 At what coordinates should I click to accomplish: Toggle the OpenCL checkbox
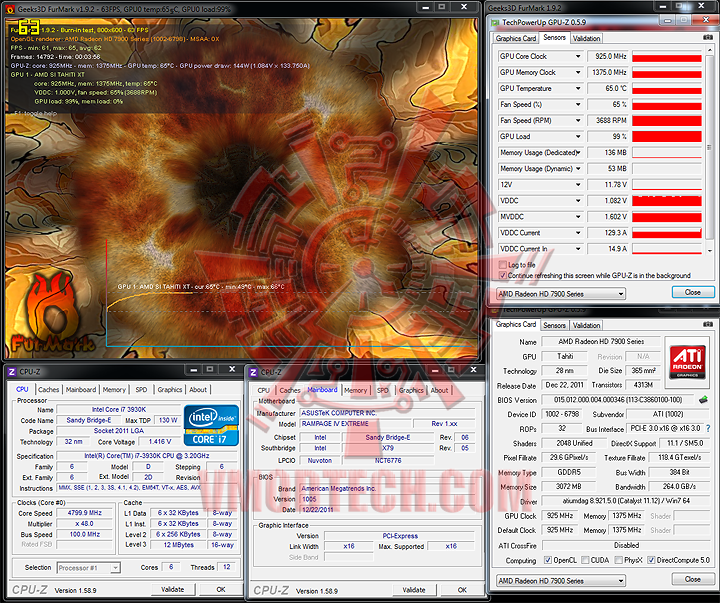coord(548,560)
